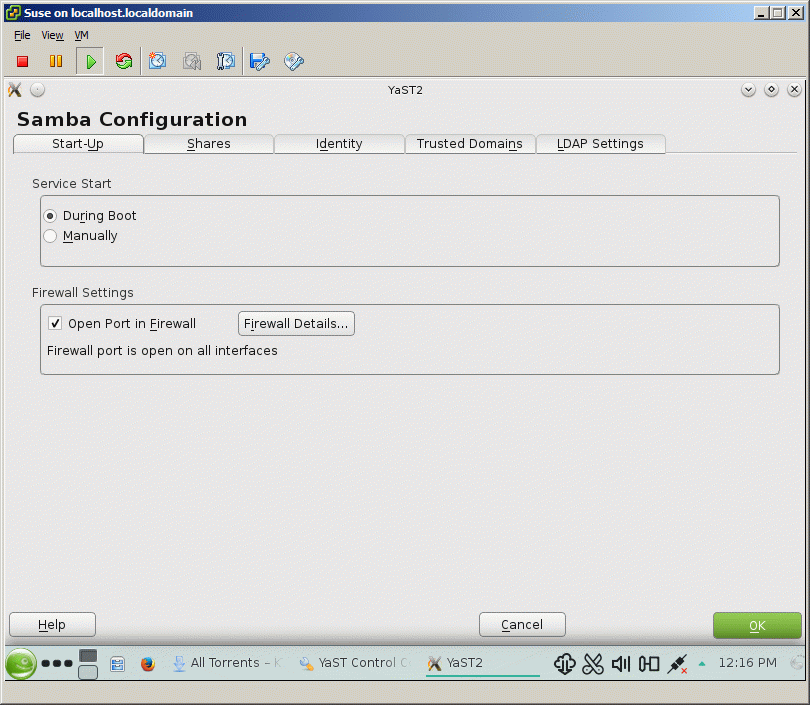Viewport: 810px width, 705px height.
Task: Cancel the Samba configuration
Action: (522, 625)
